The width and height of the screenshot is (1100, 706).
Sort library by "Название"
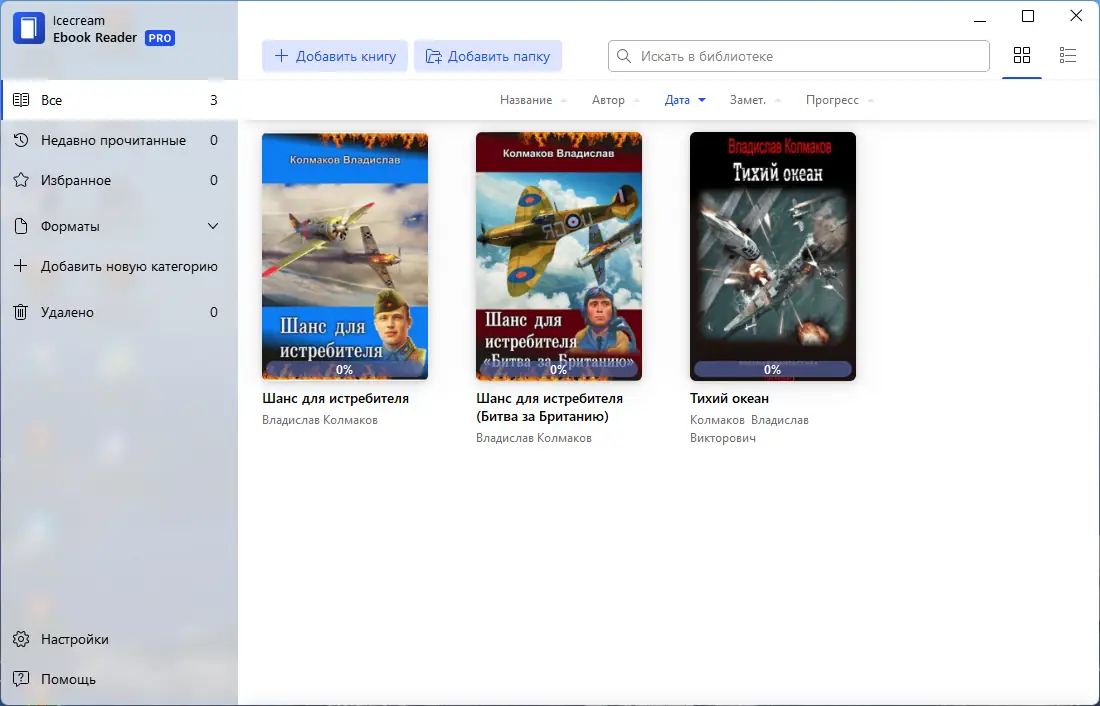[x=525, y=100]
